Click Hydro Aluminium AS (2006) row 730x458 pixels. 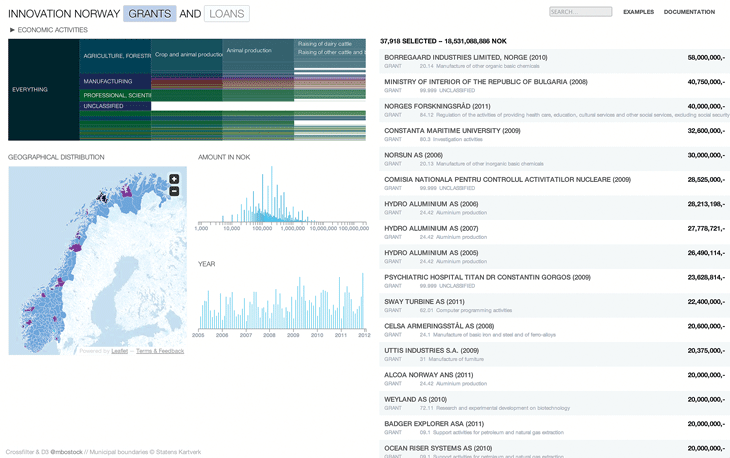coord(554,208)
